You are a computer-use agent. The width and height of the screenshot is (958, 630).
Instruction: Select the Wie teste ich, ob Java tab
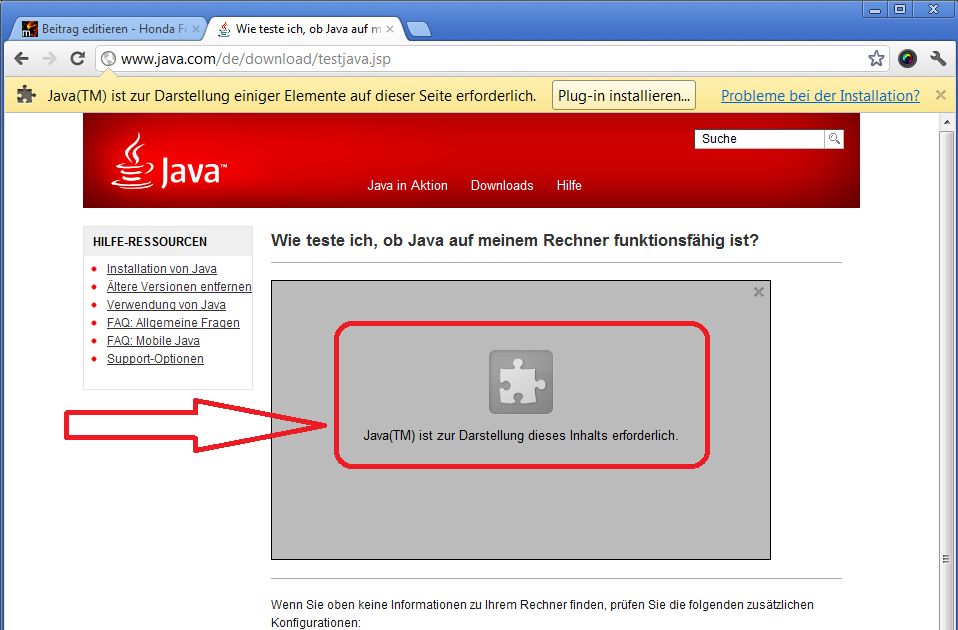pyautogui.click(x=305, y=29)
